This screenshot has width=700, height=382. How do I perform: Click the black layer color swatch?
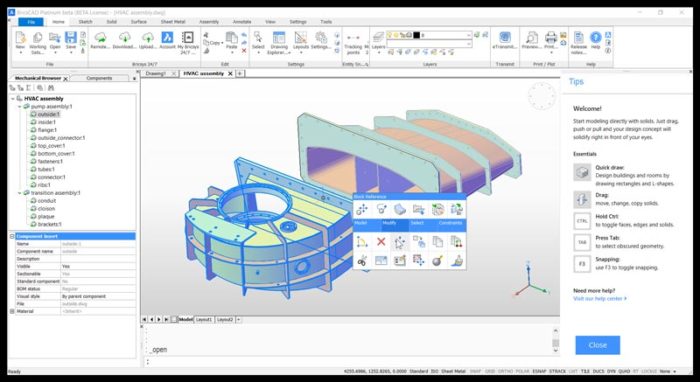pyautogui.click(x=416, y=35)
